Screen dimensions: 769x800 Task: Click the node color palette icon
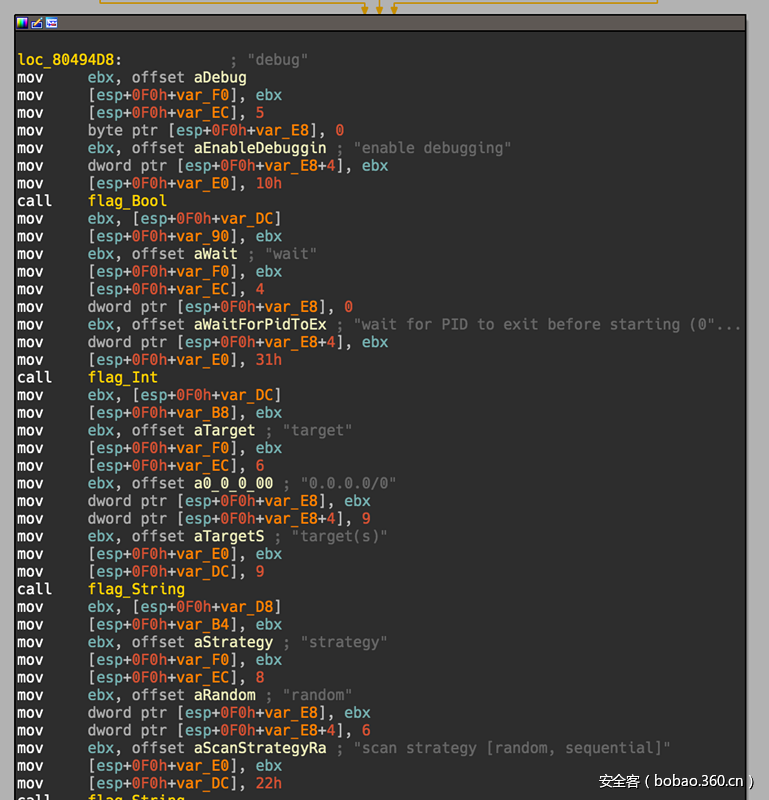click(22, 22)
